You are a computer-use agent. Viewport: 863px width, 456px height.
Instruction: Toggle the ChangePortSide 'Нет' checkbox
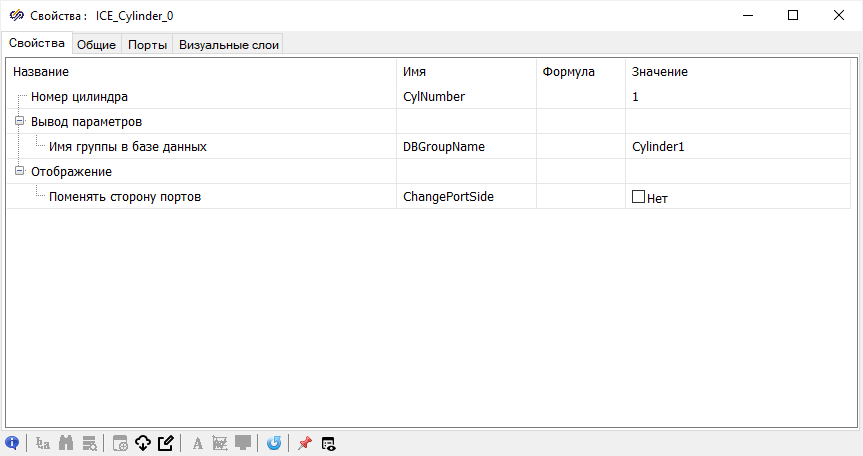click(x=639, y=197)
